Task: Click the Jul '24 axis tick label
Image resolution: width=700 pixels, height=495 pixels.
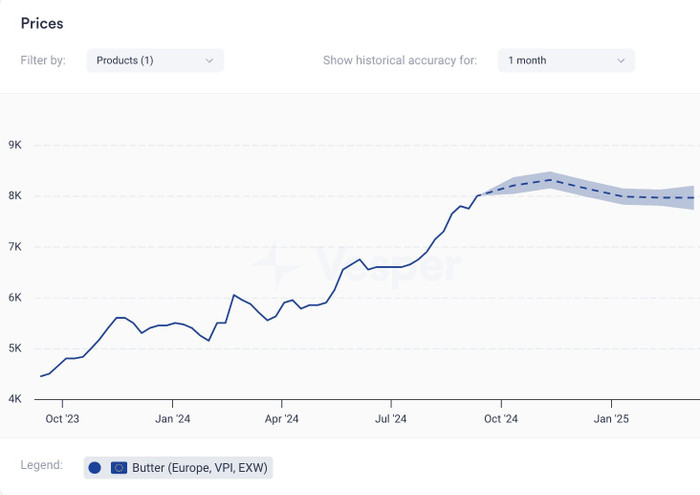Action: [391, 419]
